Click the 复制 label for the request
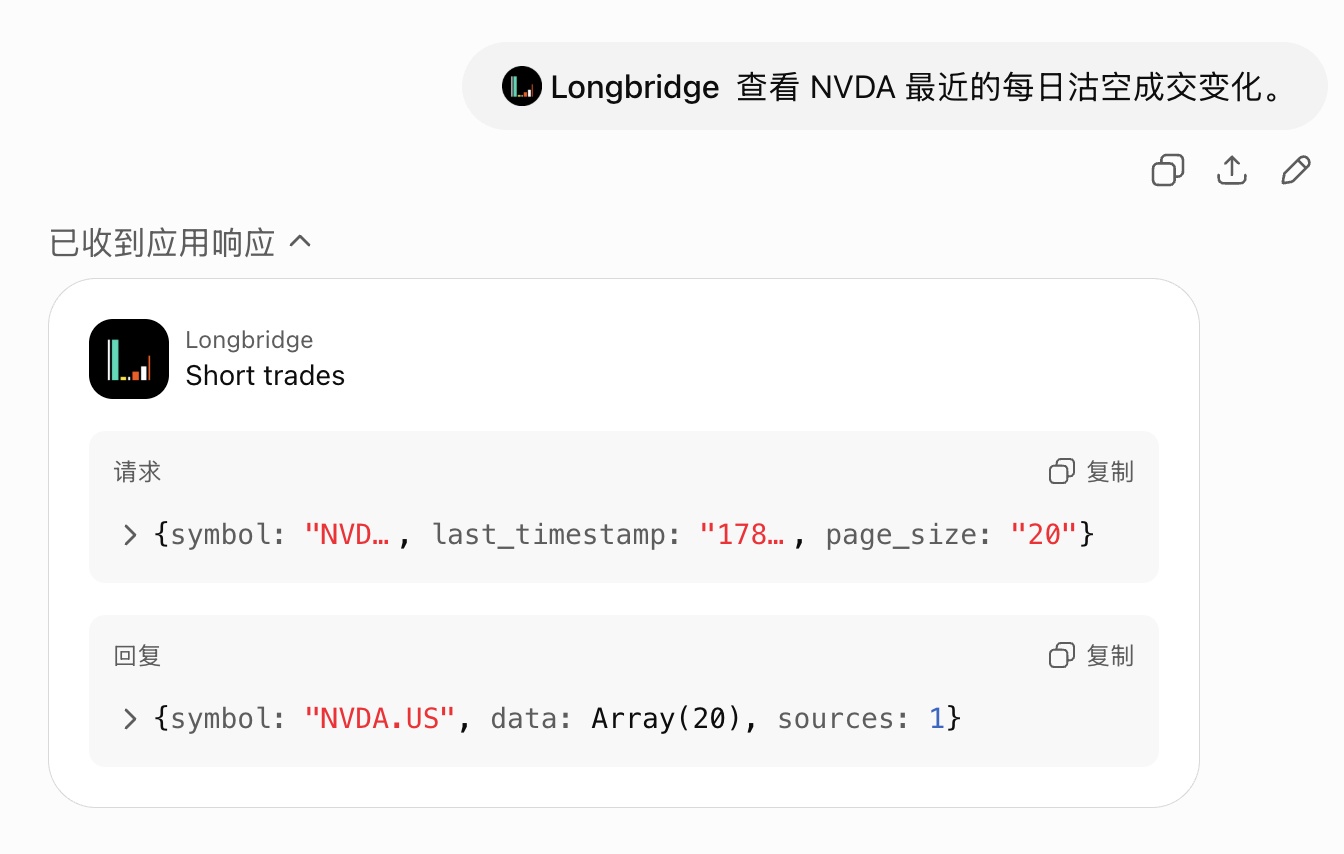The image size is (1344, 854). click(1110, 472)
